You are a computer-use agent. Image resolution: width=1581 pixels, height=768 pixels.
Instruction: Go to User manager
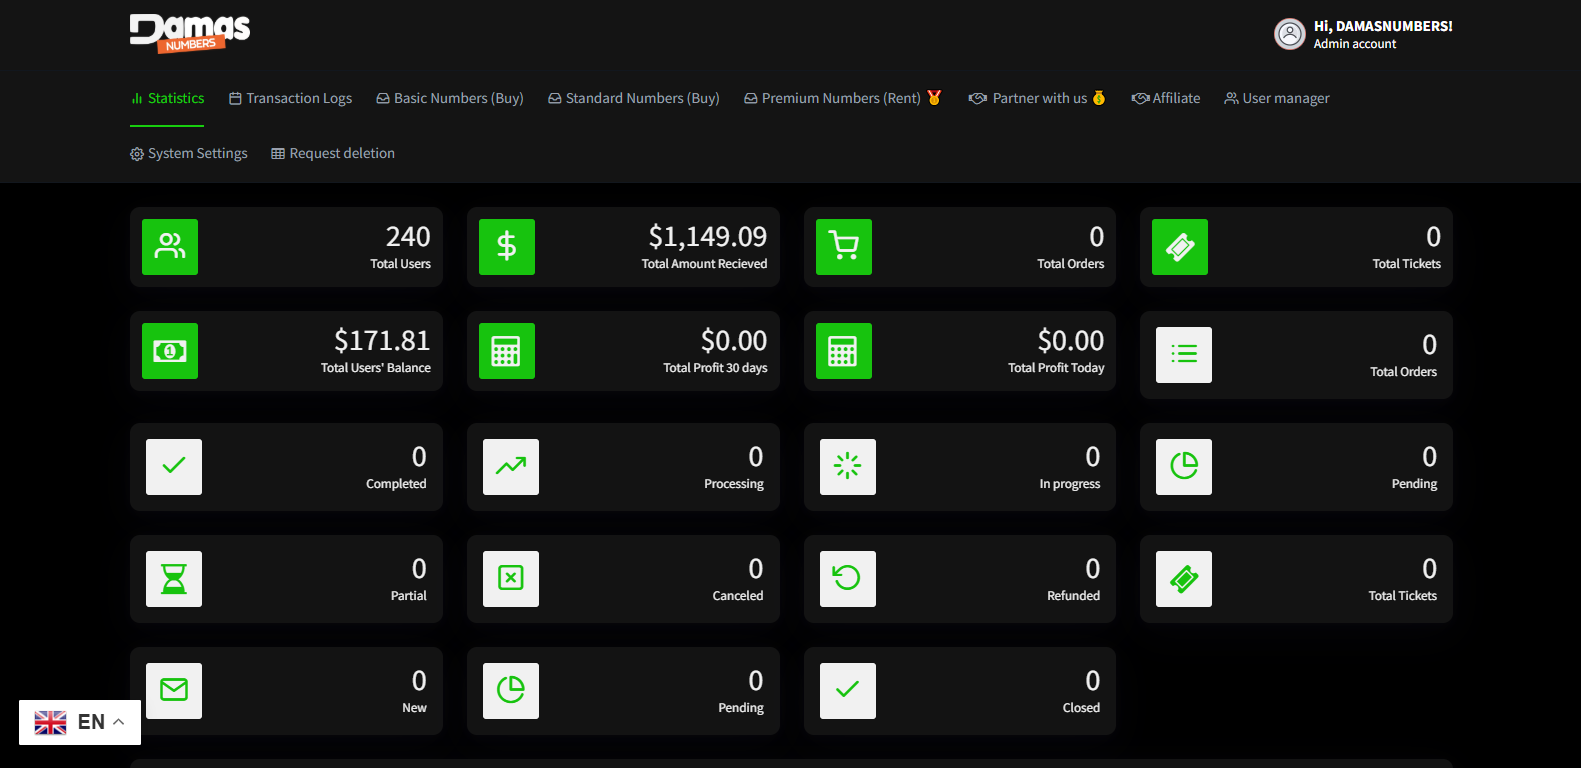(1277, 98)
